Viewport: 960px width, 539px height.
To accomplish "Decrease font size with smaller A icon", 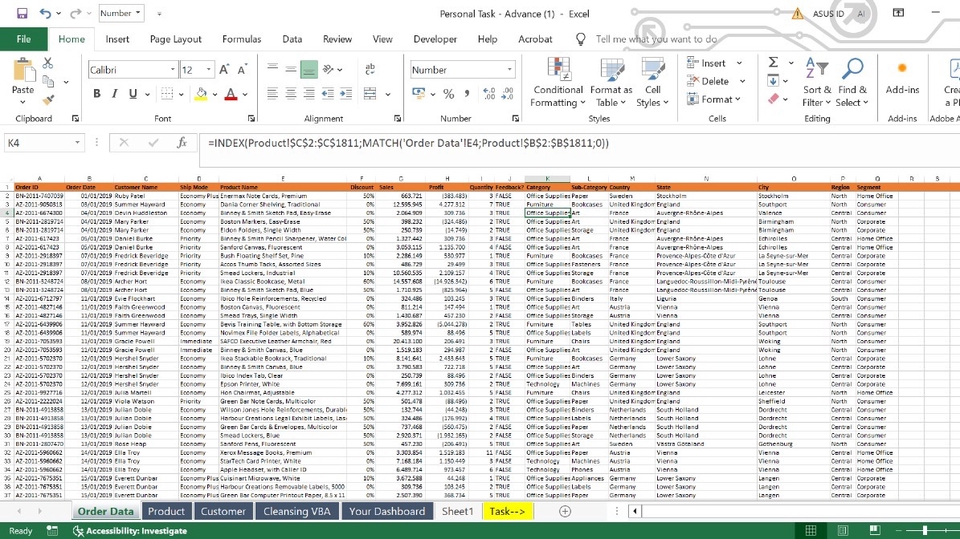I will click(242, 69).
